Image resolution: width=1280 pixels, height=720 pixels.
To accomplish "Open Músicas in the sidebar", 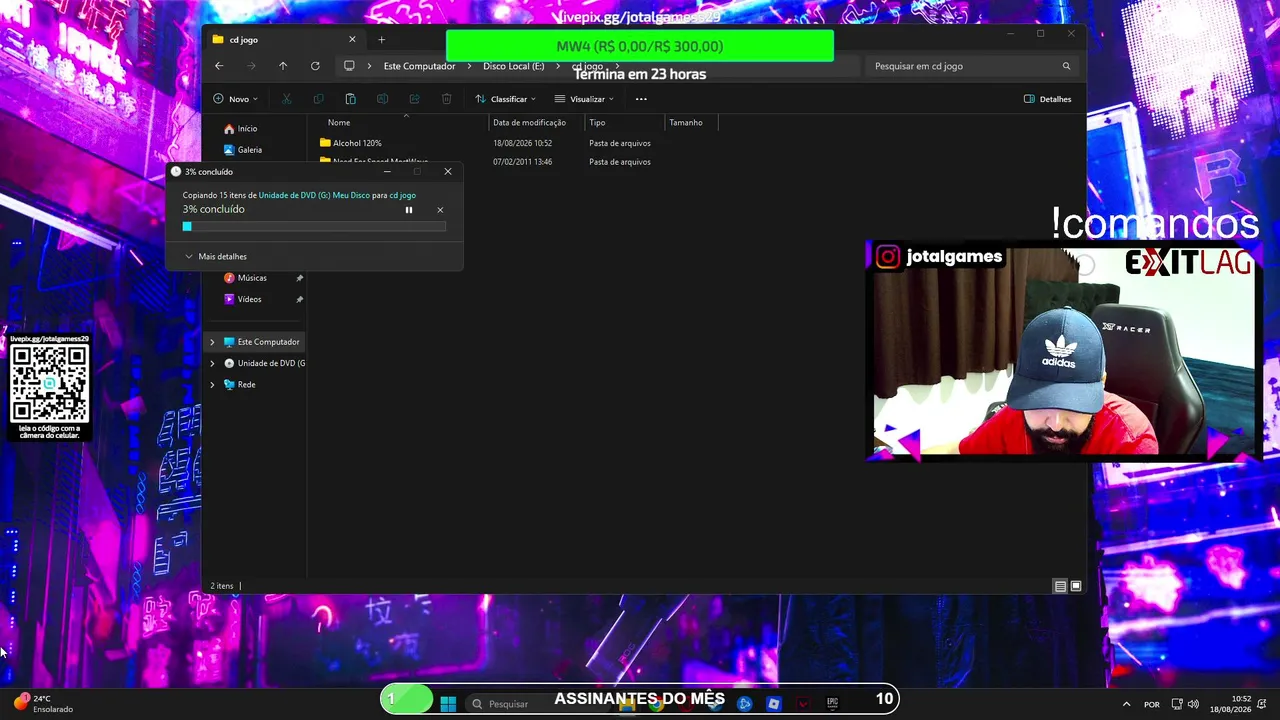I will click(245, 278).
